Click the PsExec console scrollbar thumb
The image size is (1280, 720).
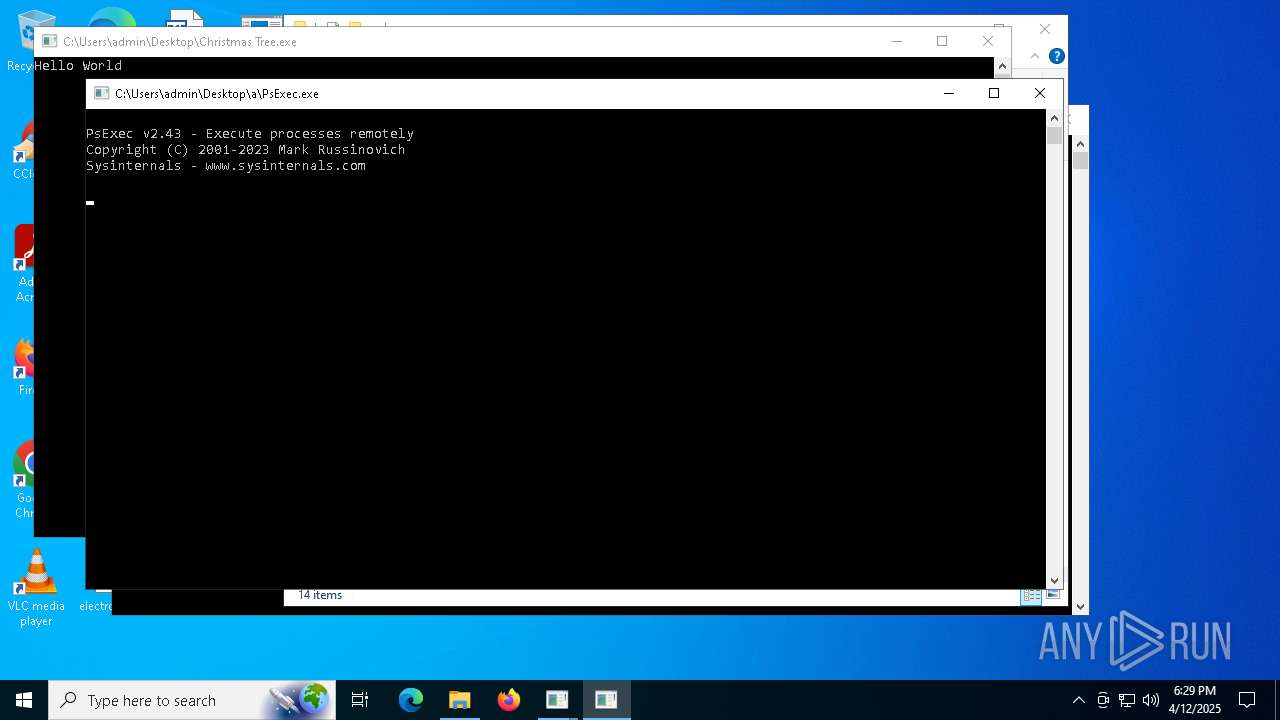[x=1054, y=135]
